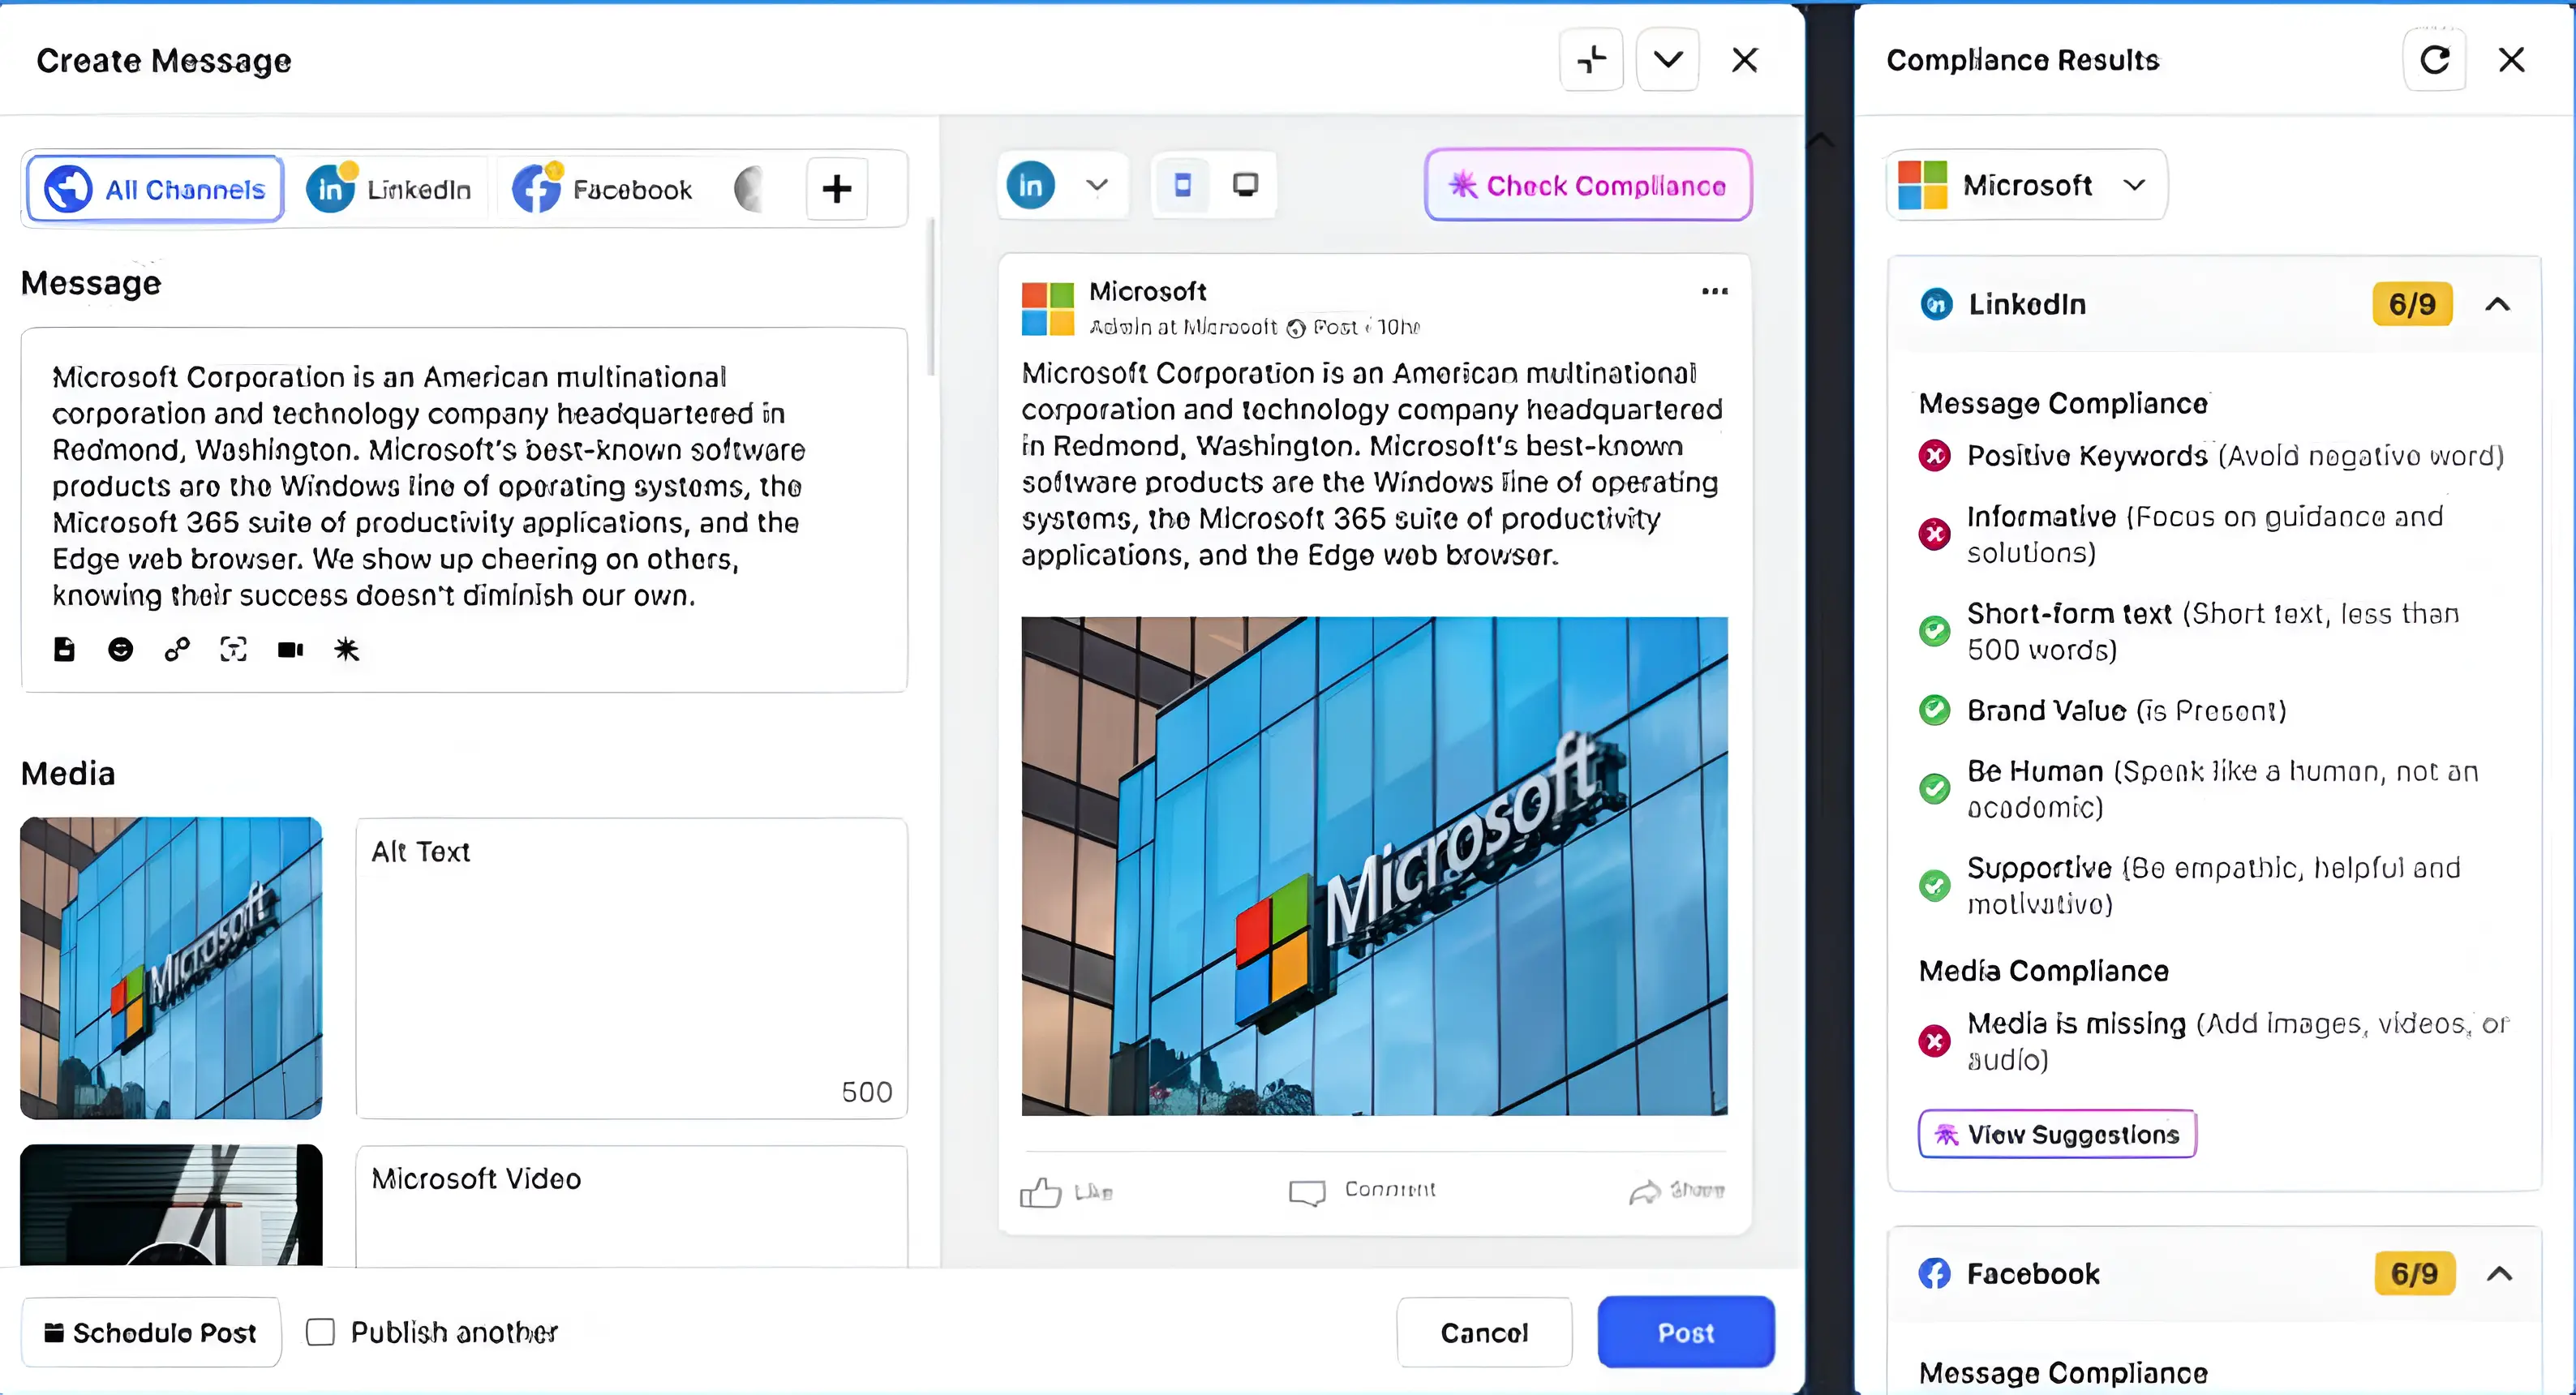Click the preview post image of Microsoft building
Screen dimensions: 2576x1395
pyautogui.click(x=1374, y=866)
